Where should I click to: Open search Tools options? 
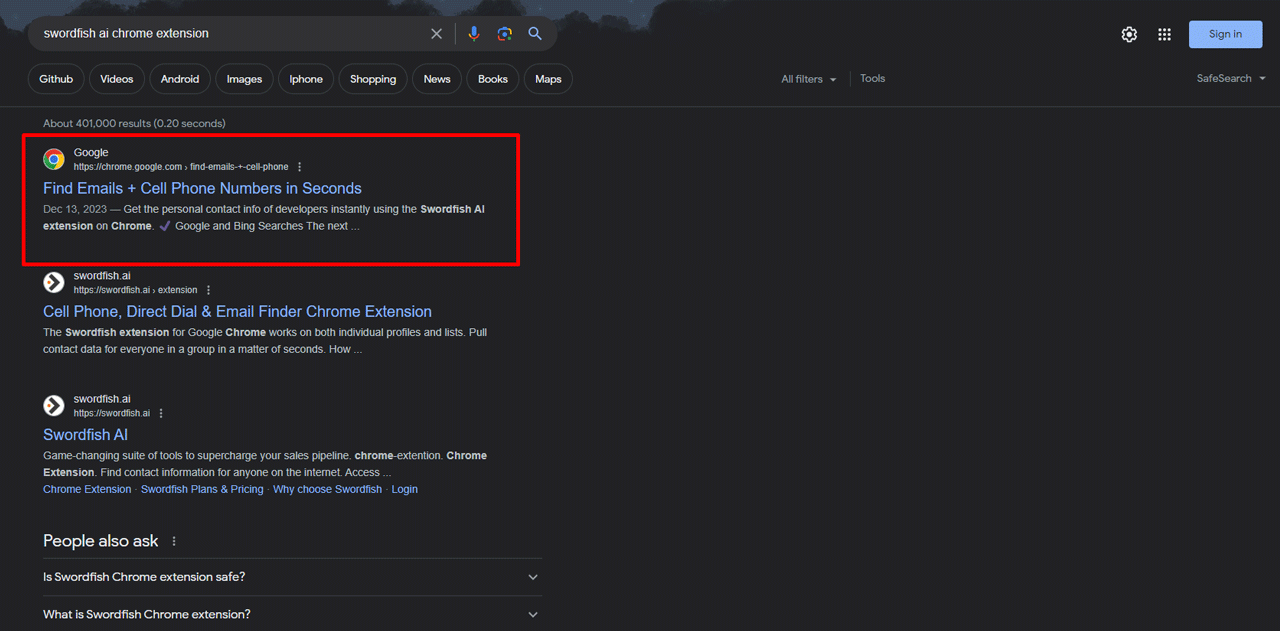tap(872, 78)
